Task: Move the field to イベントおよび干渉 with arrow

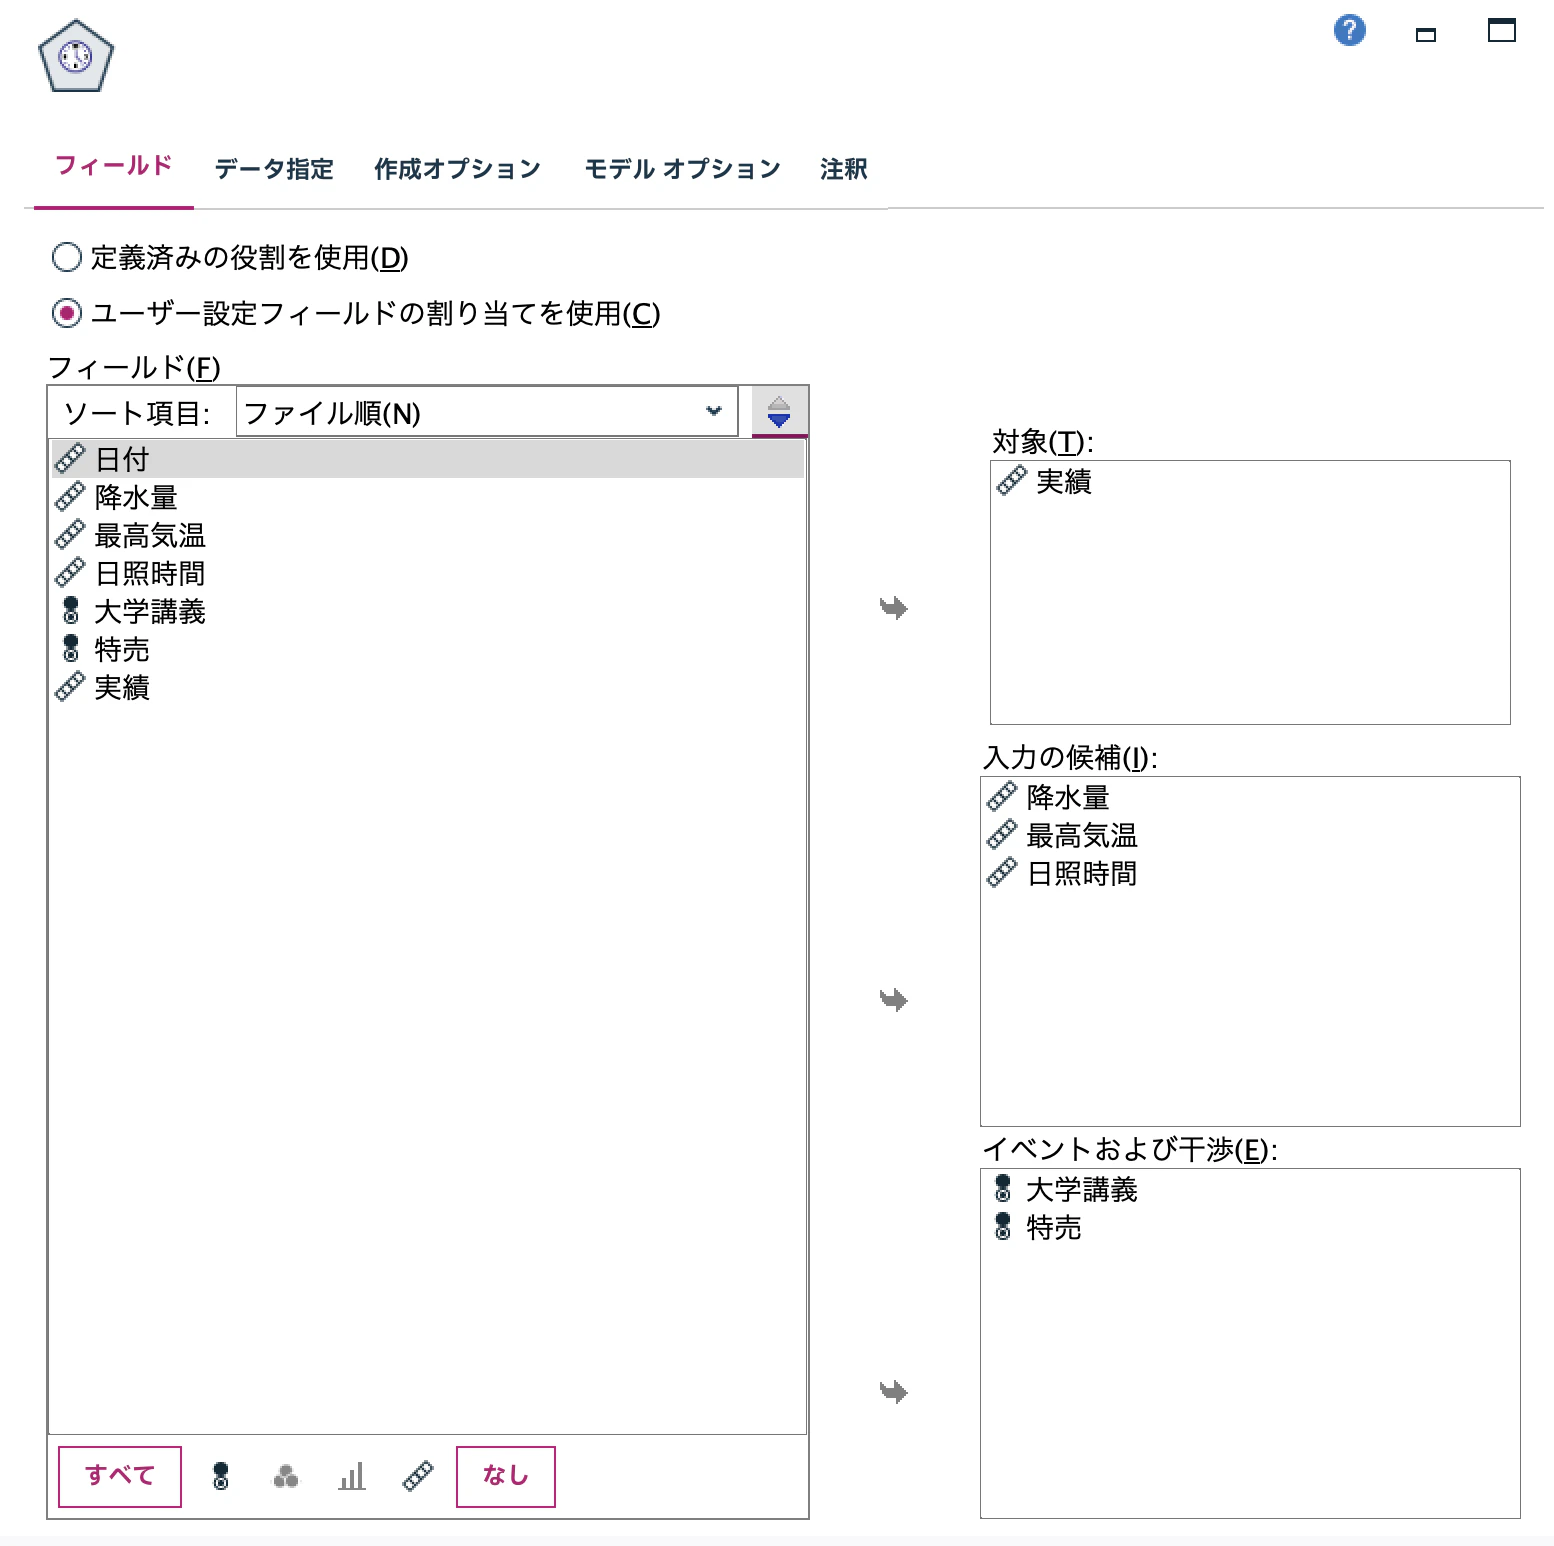Action: [x=893, y=1392]
